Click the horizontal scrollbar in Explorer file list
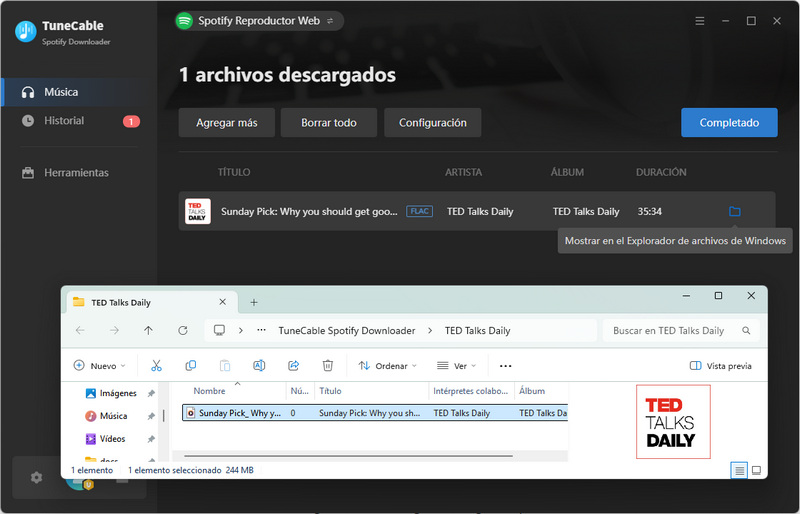 [x=348, y=456]
